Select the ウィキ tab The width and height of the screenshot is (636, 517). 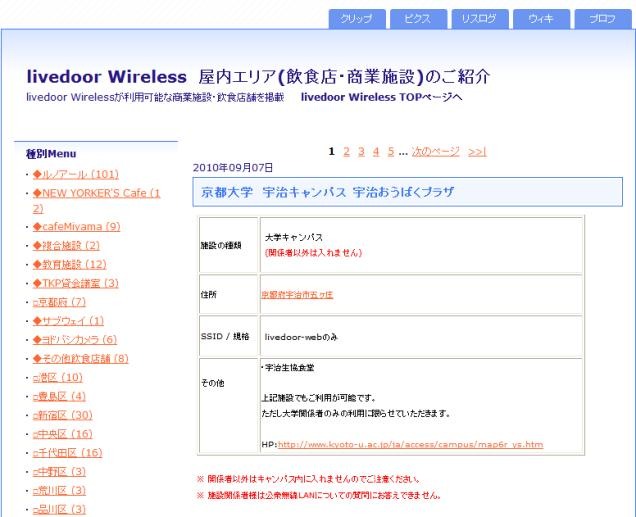[541, 19]
